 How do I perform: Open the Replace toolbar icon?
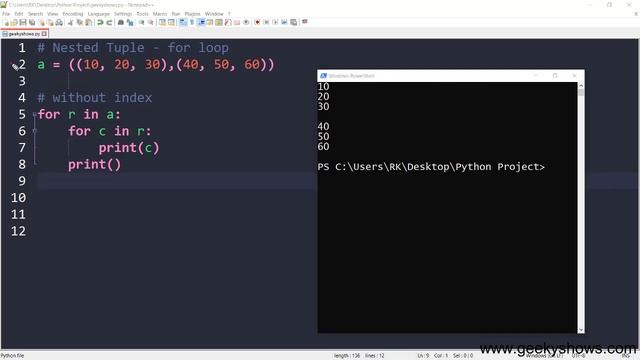130,22
